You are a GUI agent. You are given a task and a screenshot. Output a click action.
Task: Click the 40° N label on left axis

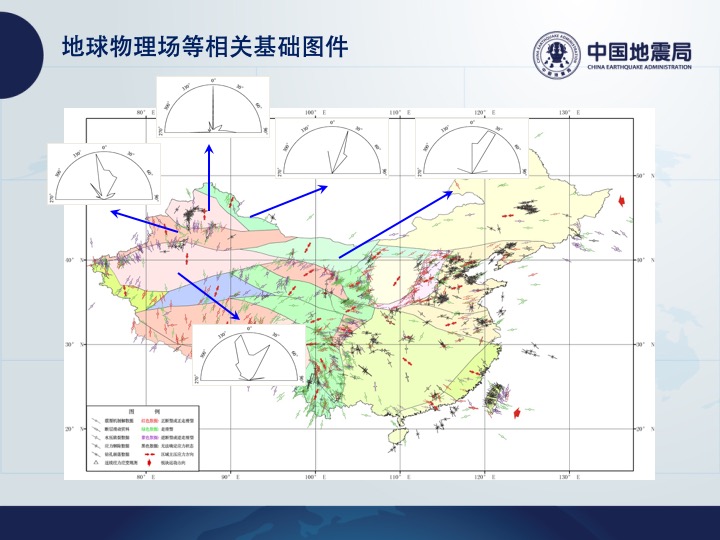pyautogui.click(x=76, y=260)
